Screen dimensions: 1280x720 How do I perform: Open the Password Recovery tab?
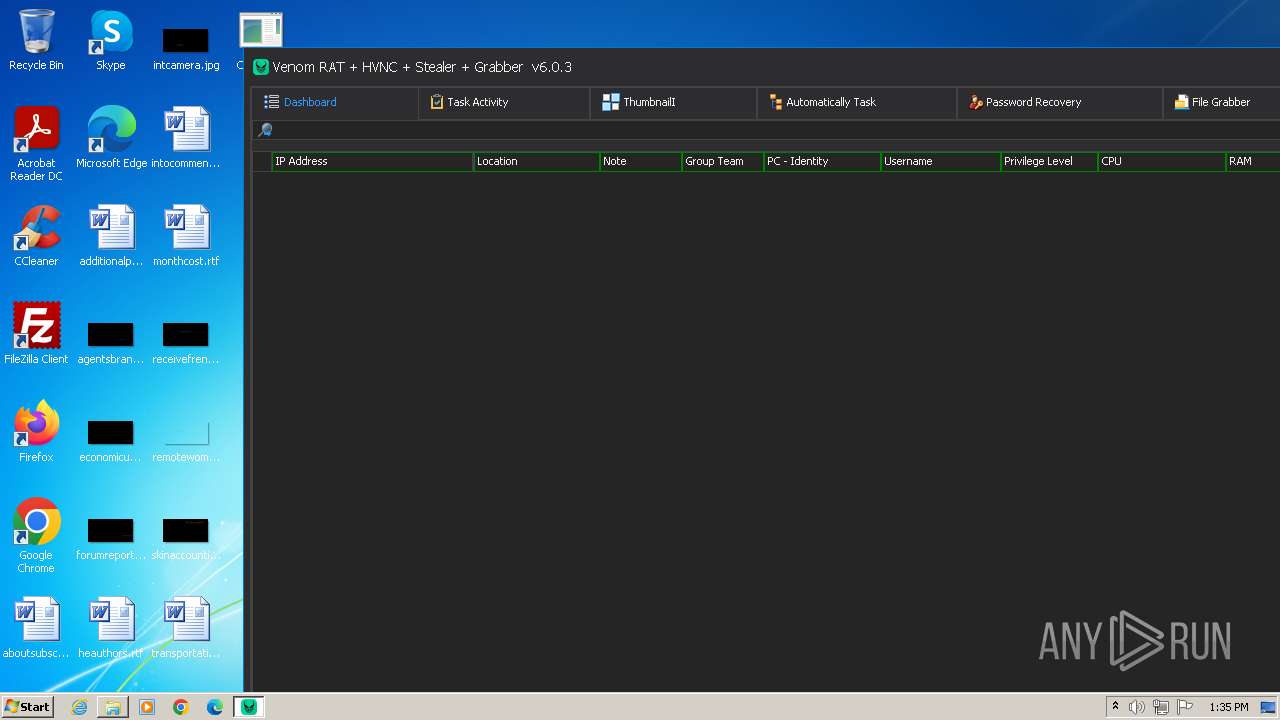point(1060,102)
